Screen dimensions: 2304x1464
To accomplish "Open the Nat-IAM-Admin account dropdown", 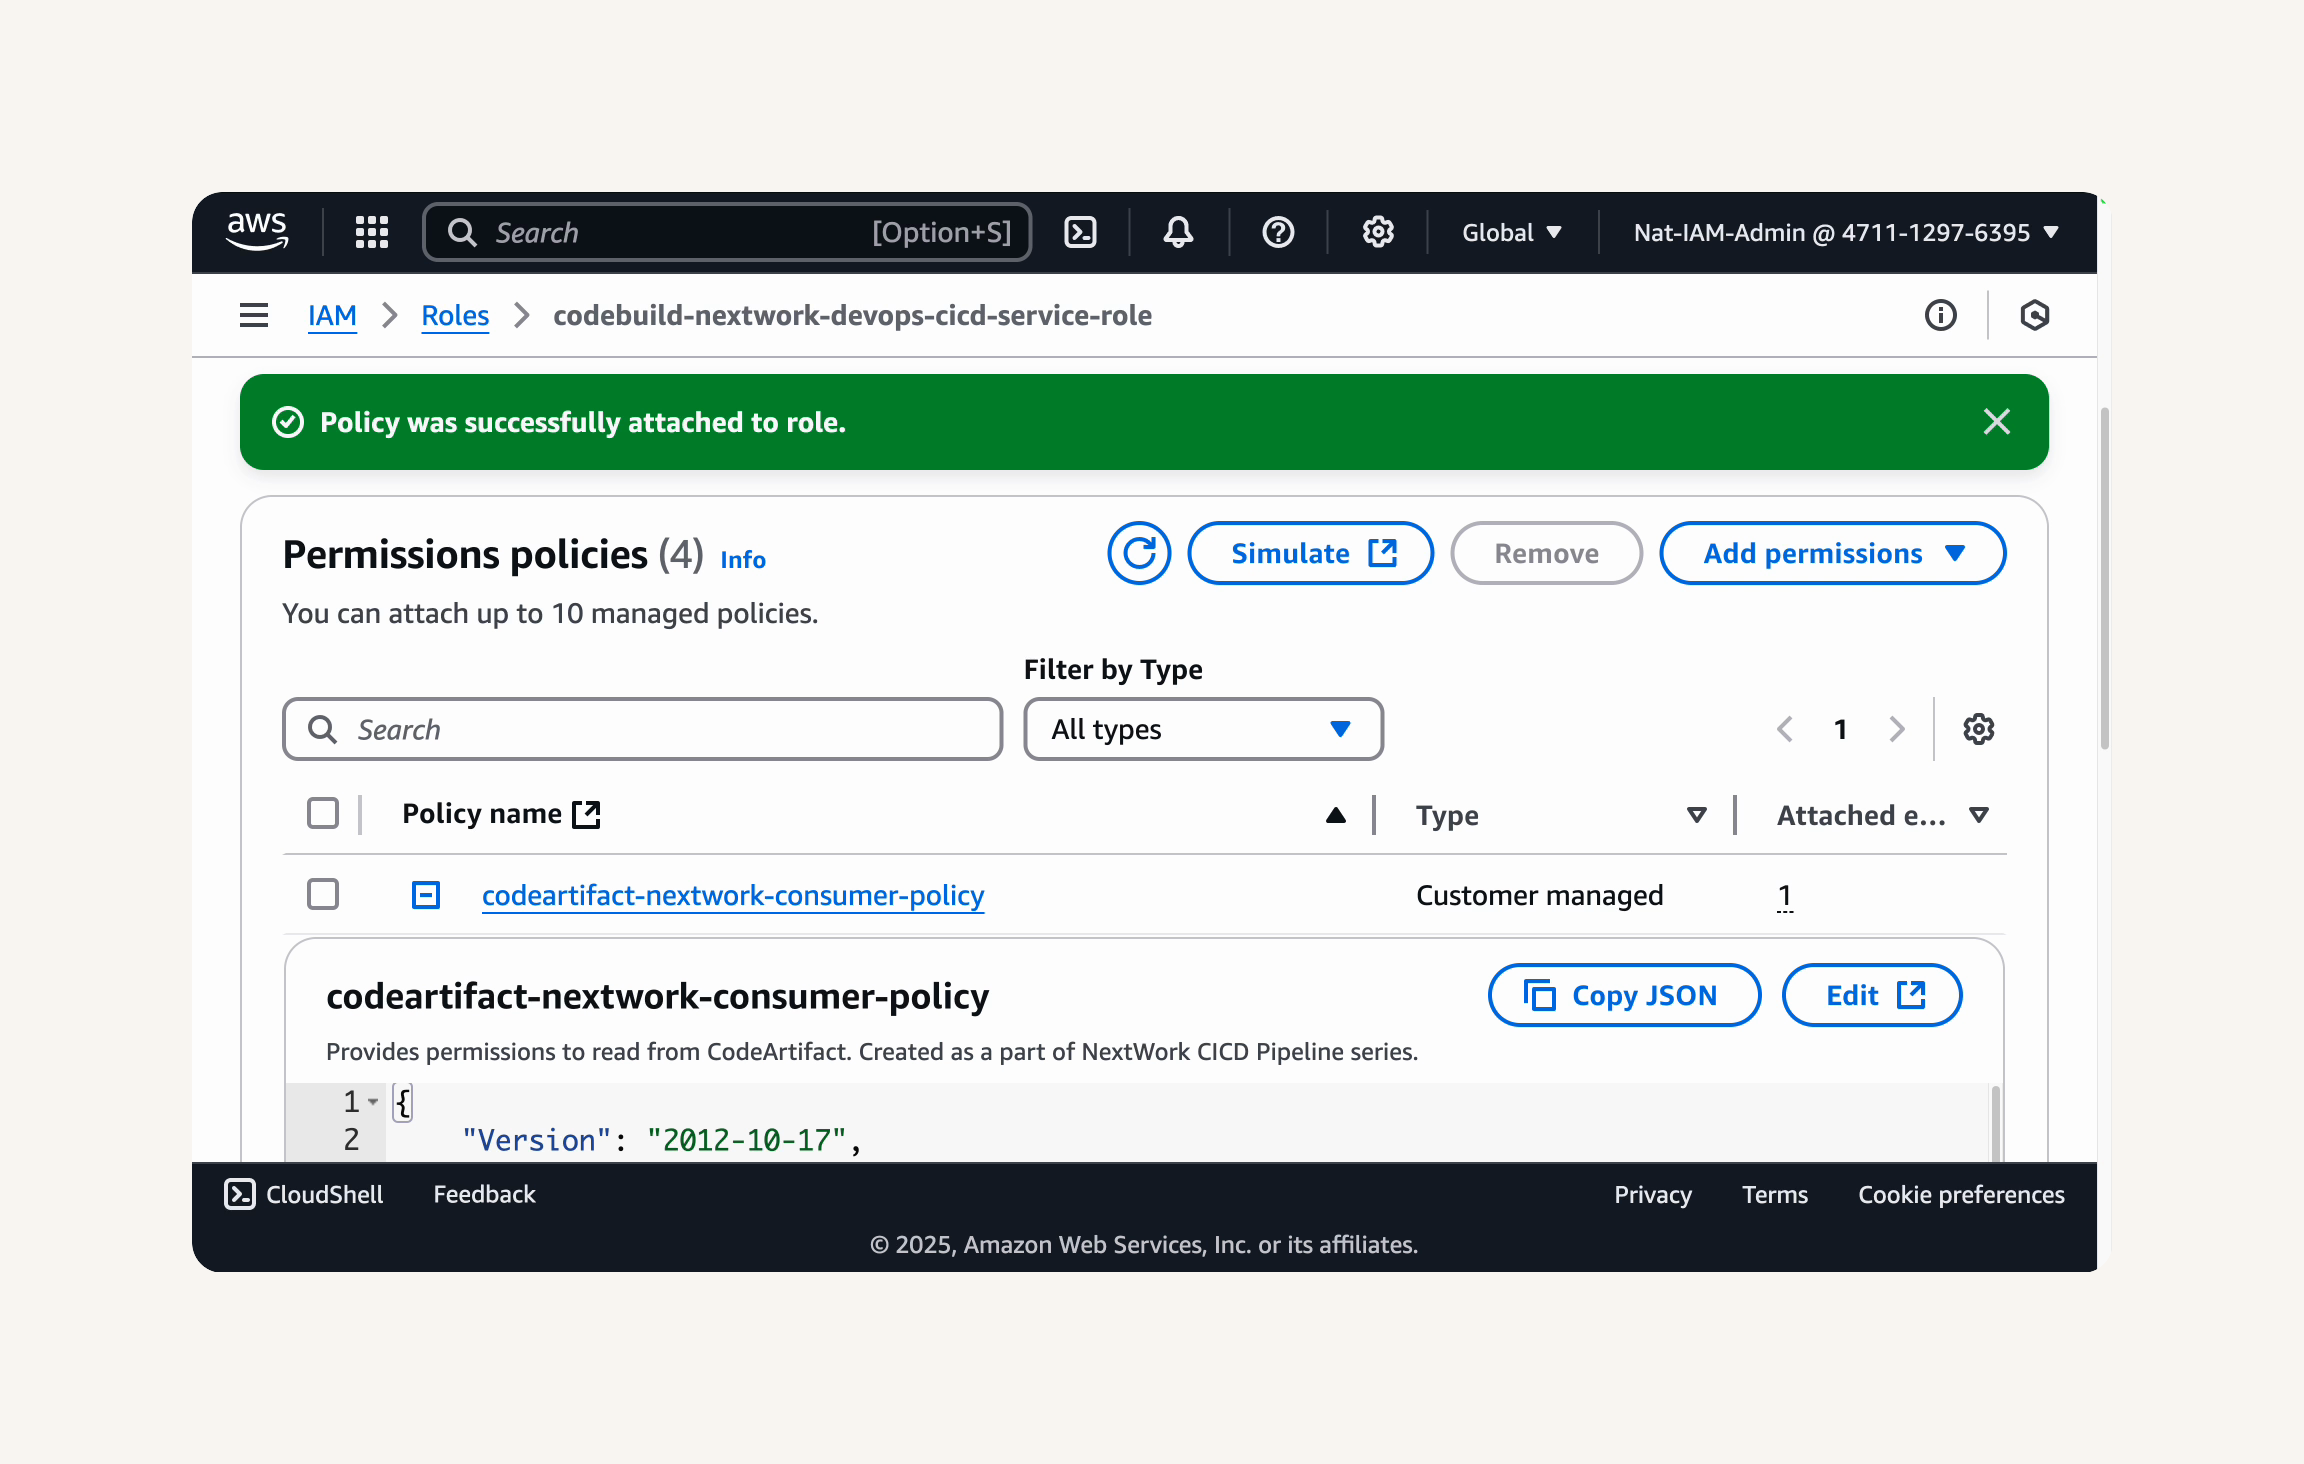I will click(1846, 232).
